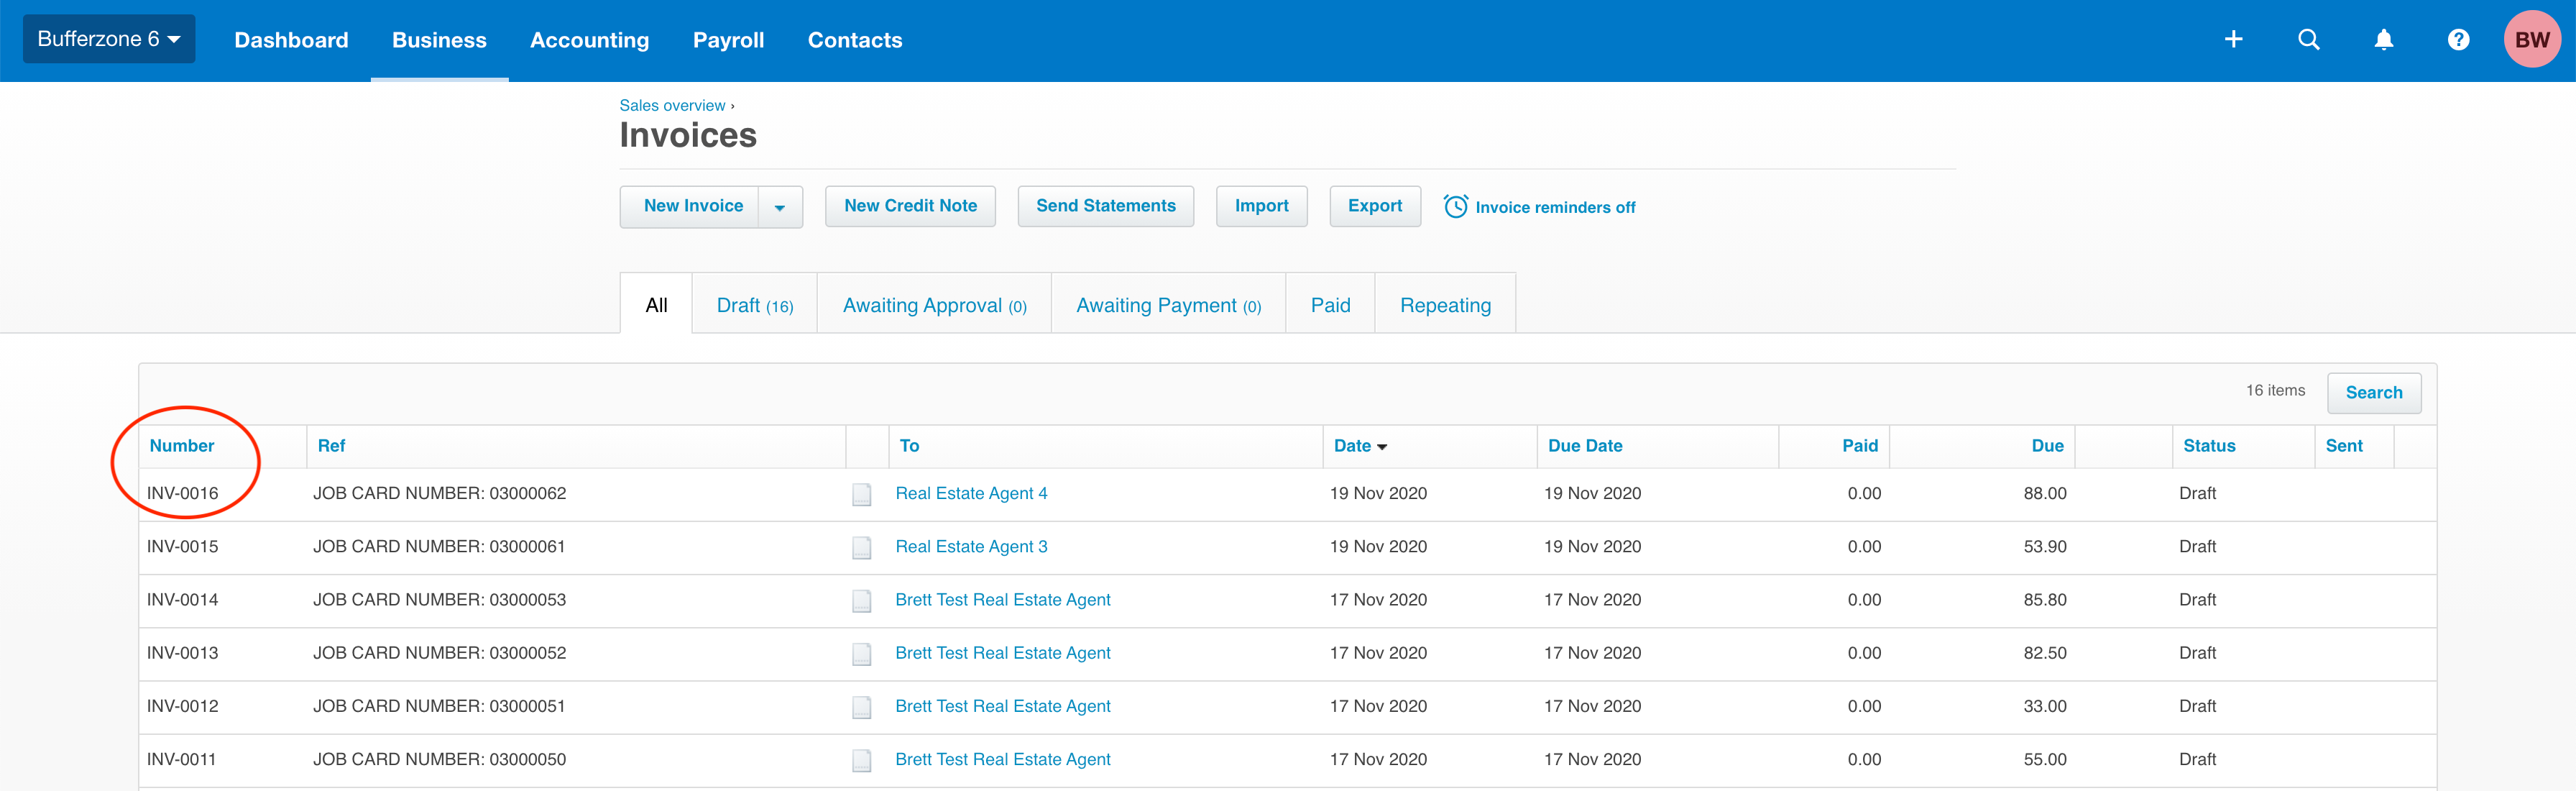Sort by Status column header
This screenshot has width=2576, height=791.
[2209, 446]
